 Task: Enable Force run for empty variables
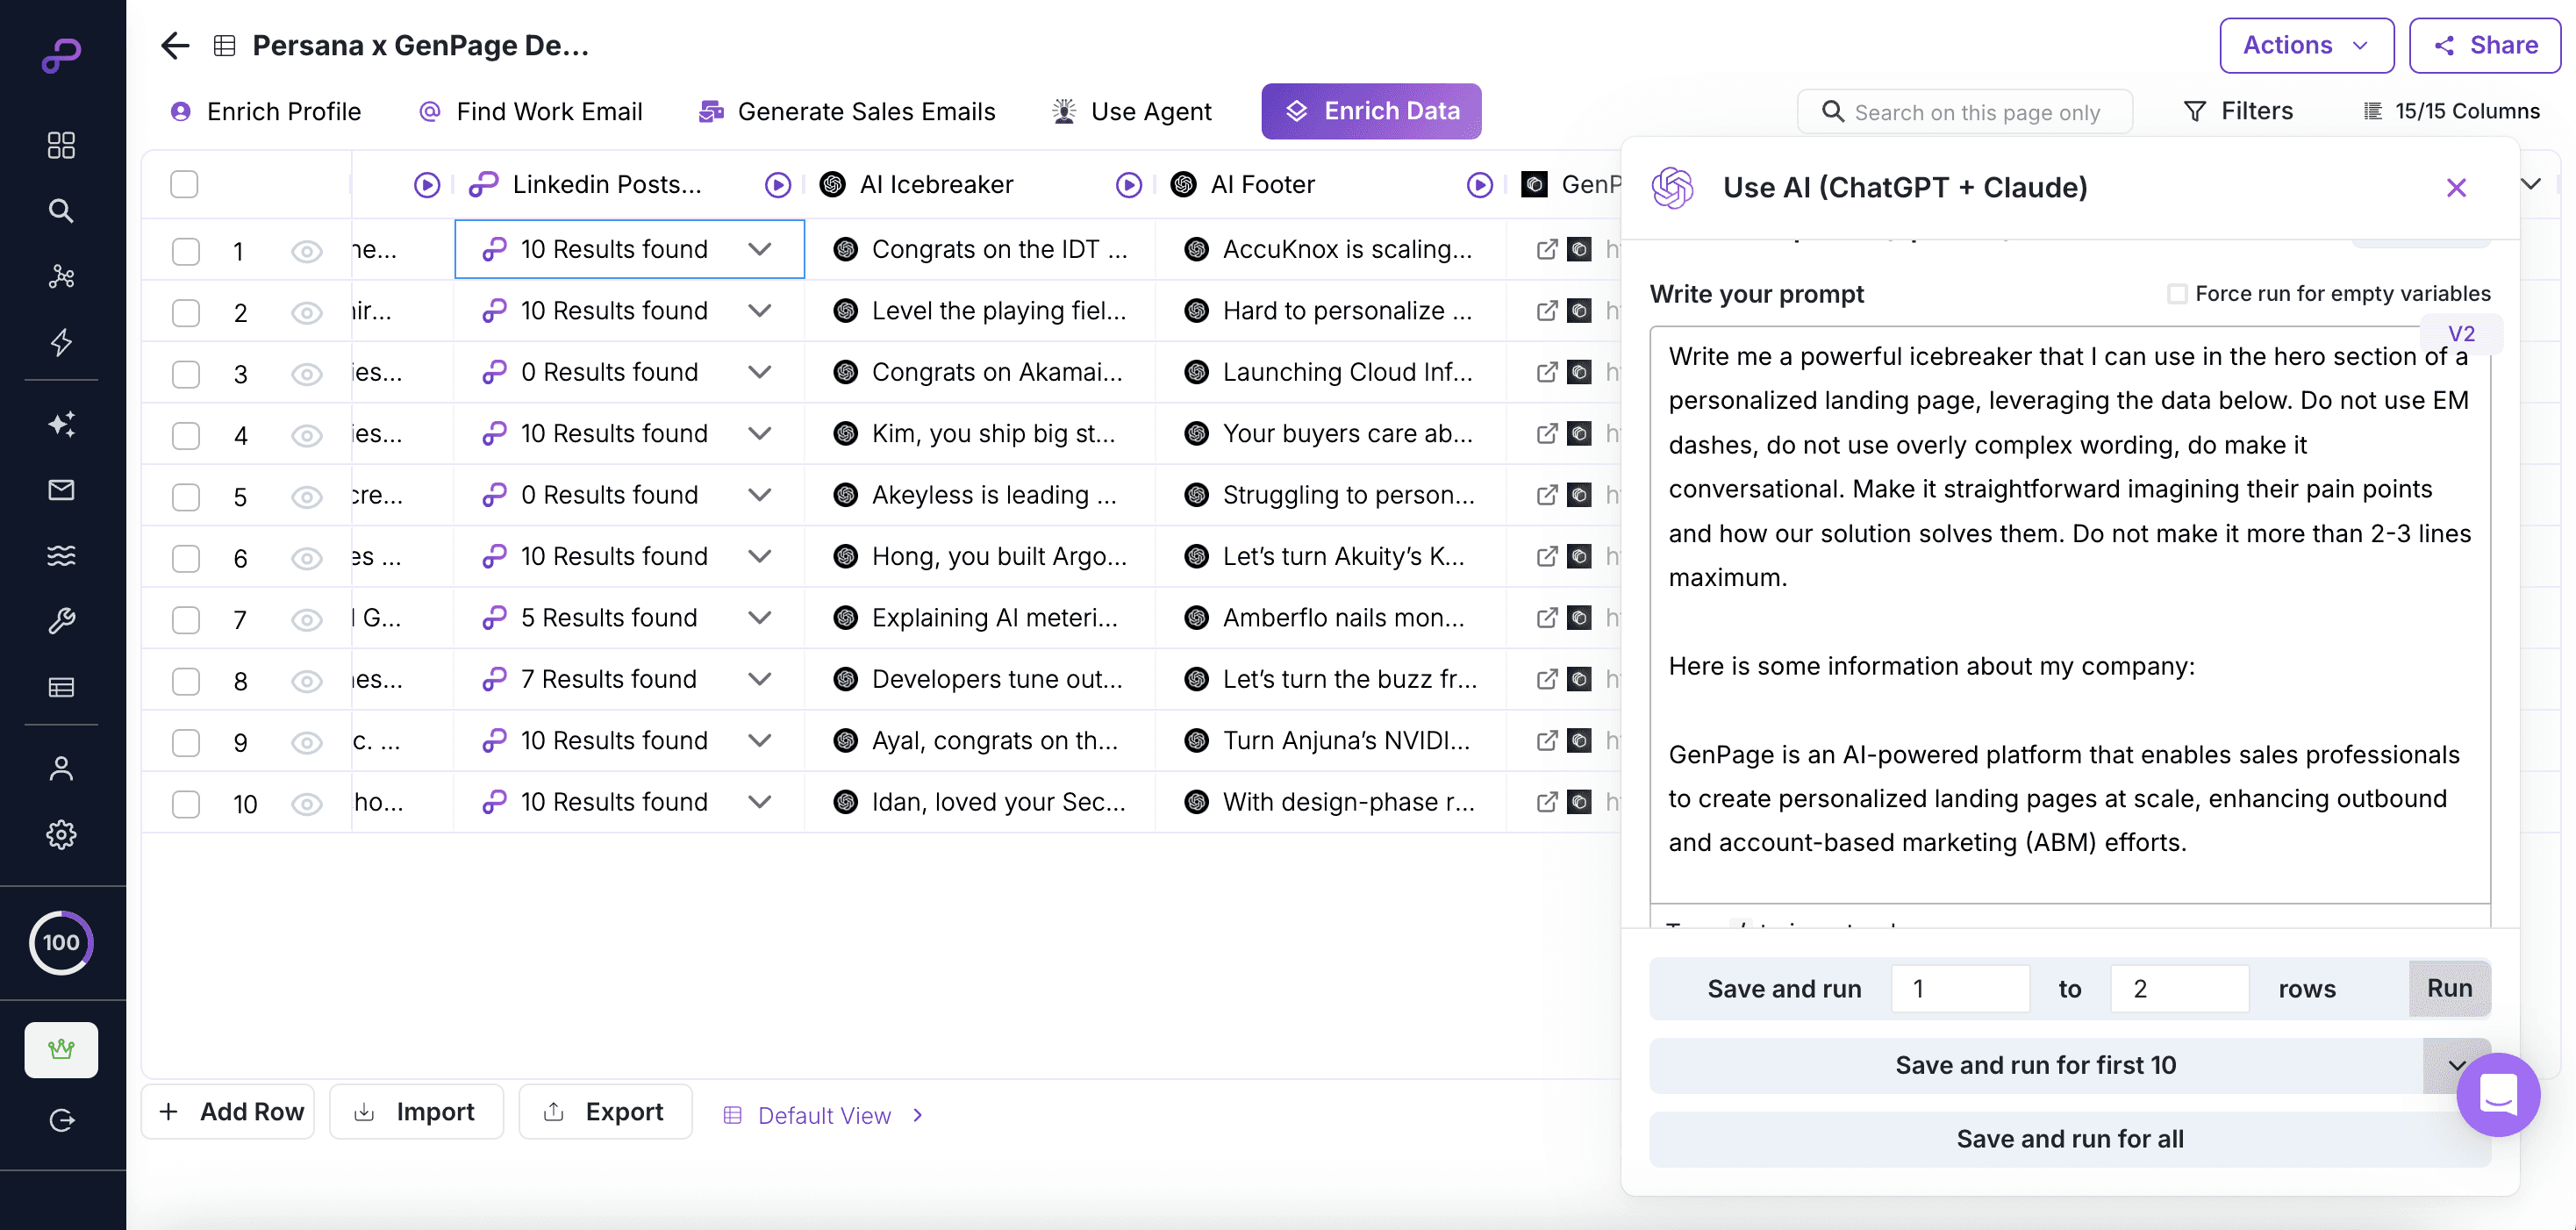(2177, 294)
